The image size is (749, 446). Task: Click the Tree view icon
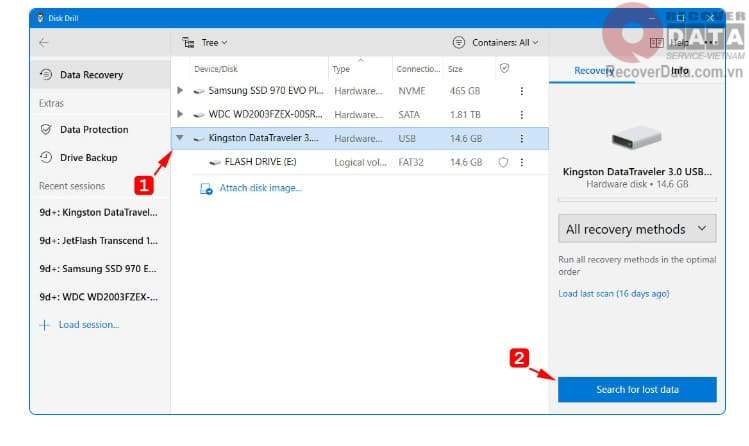[188, 42]
